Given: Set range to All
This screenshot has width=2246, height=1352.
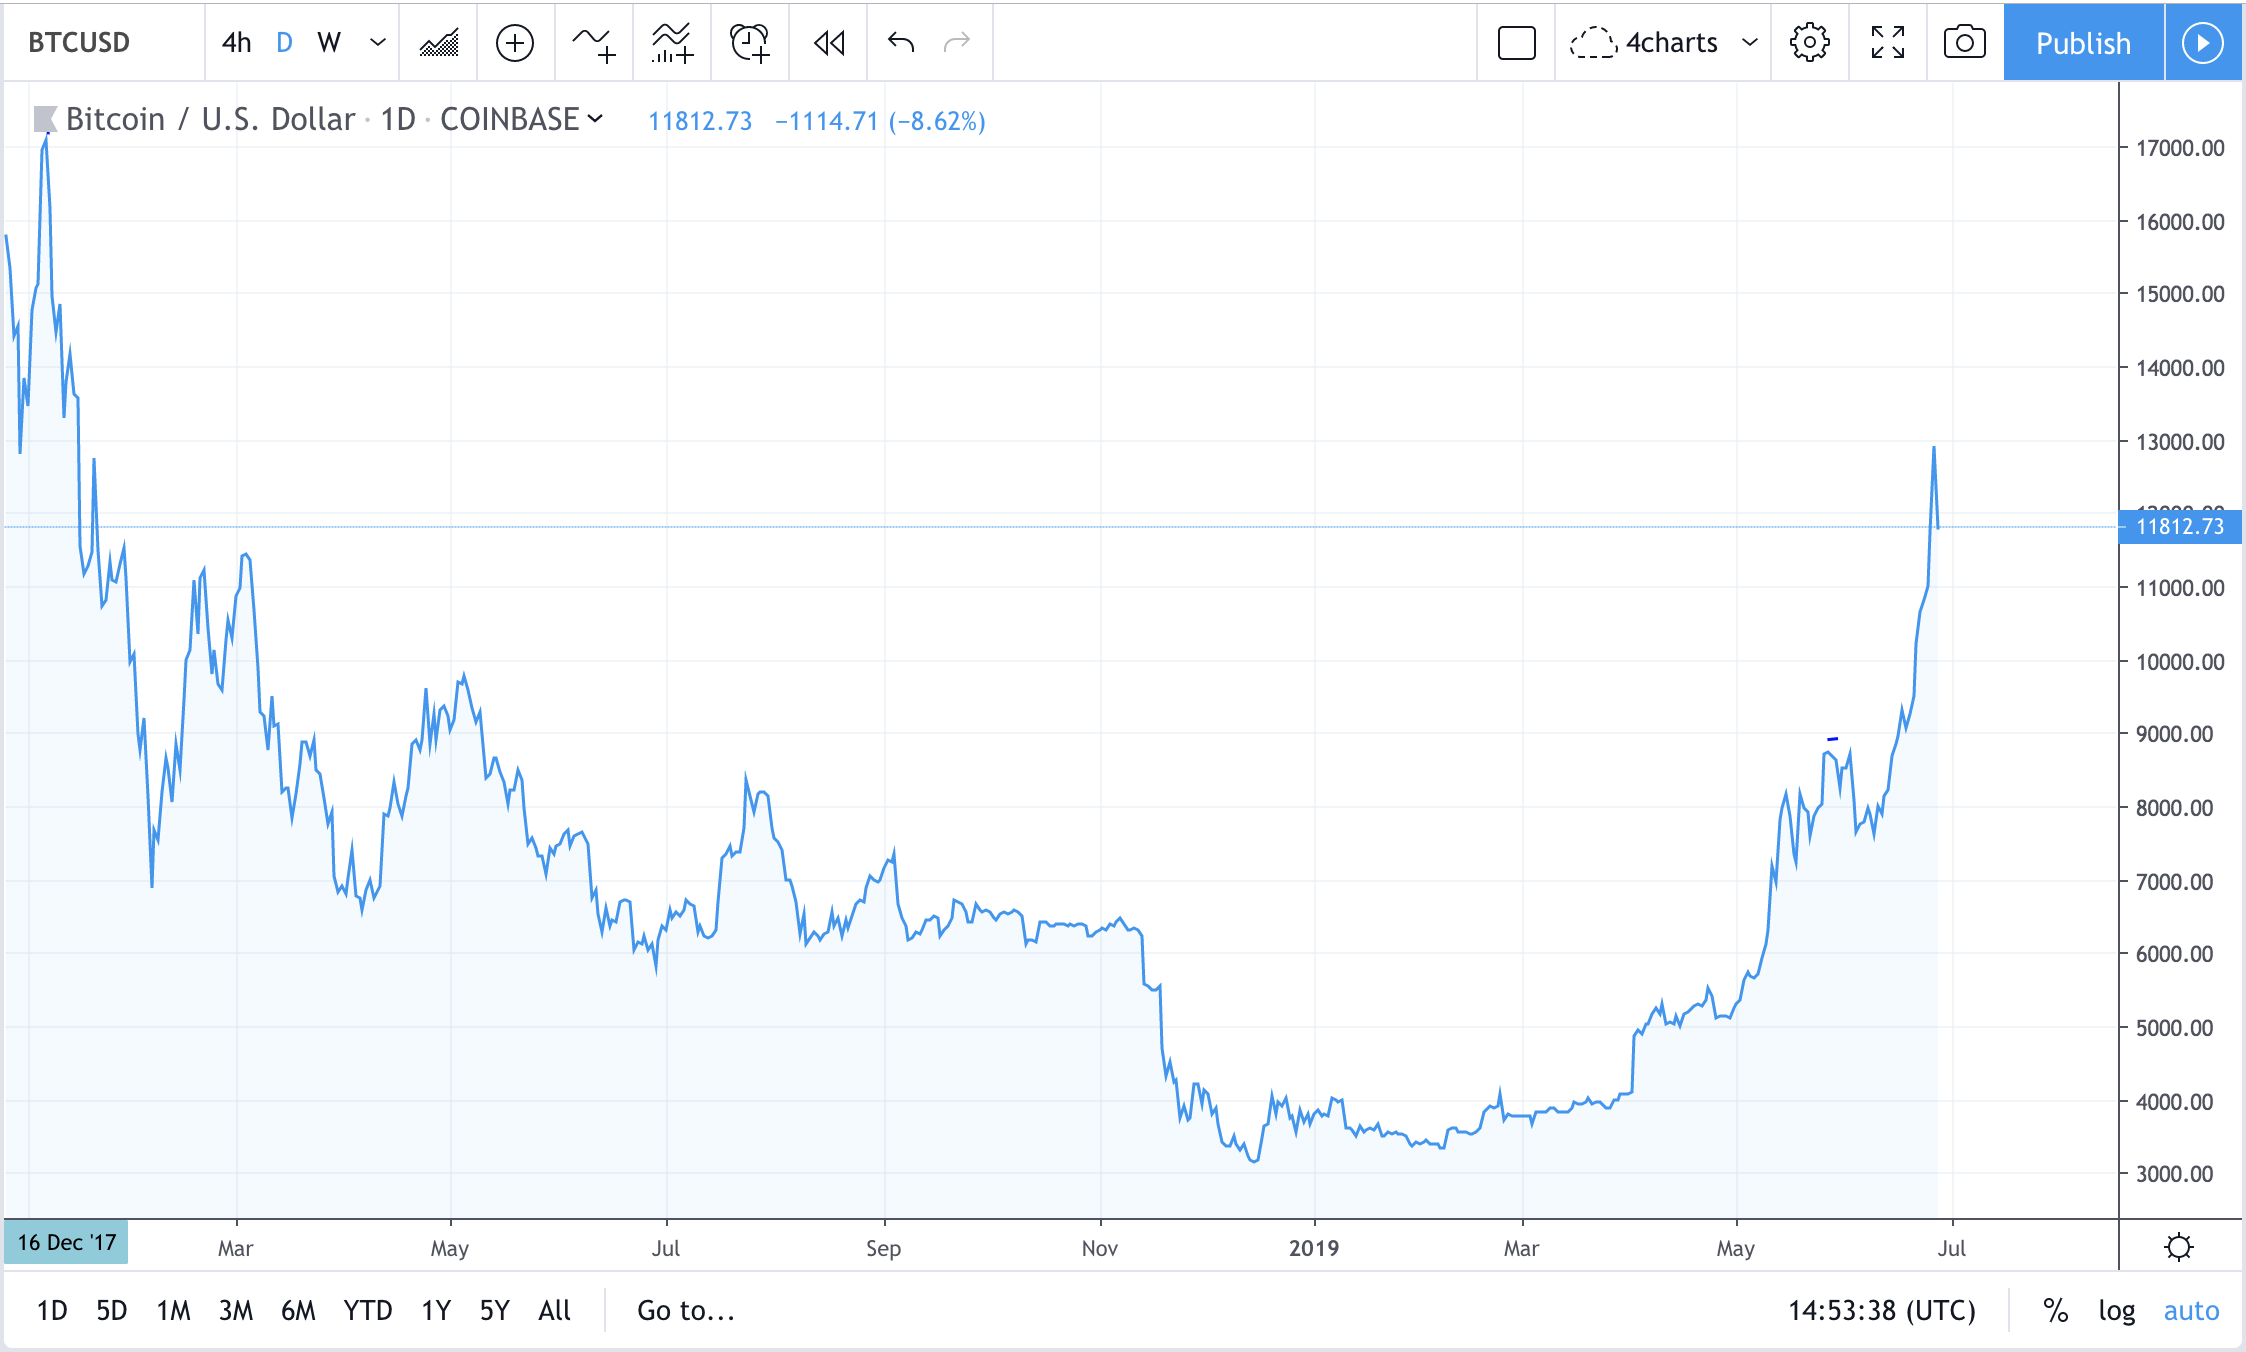Looking at the screenshot, I should pyautogui.click(x=554, y=1310).
